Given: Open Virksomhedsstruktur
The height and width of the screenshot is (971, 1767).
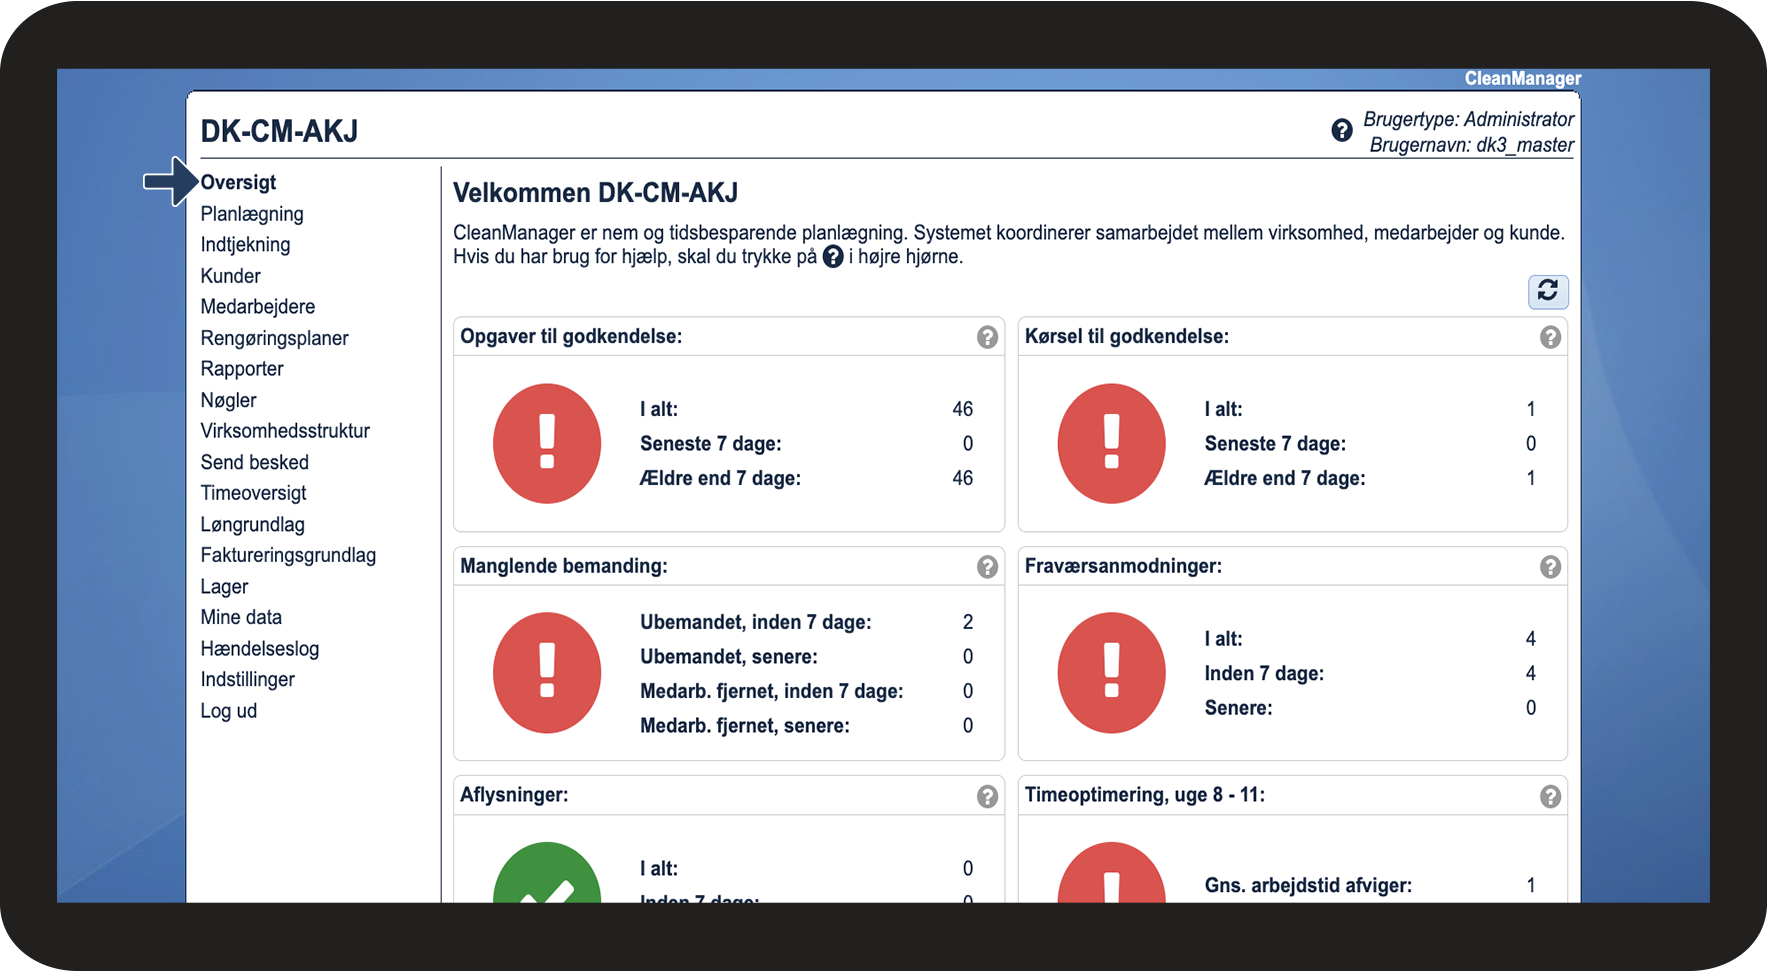Looking at the screenshot, I should click(x=285, y=431).
